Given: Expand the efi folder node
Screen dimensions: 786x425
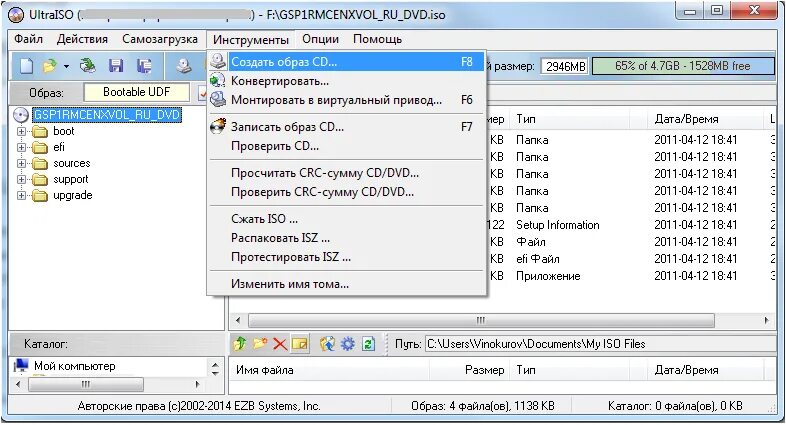Looking at the screenshot, I should pos(21,148).
